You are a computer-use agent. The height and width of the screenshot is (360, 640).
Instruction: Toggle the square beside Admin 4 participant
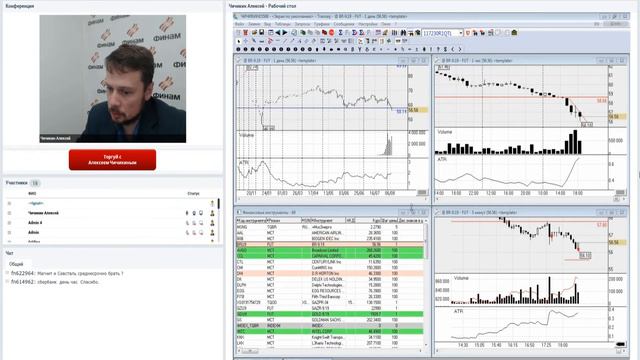tap(9, 223)
